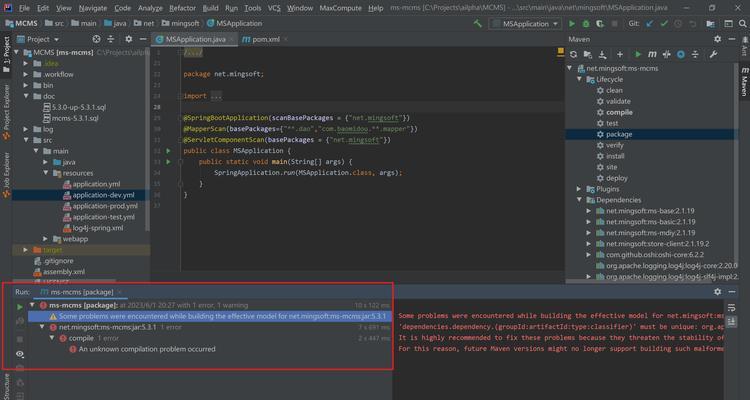Image resolution: width=750 pixels, height=400 pixels.
Task: Toggle the Project tool window tab
Action: pyautogui.click(x=6, y=54)
